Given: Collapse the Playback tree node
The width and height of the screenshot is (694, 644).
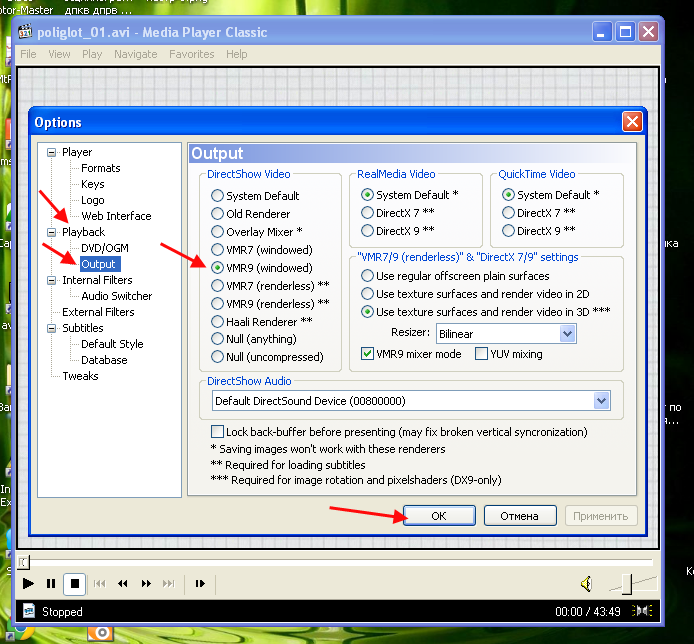Looking at the screenshot, I should [51, 232].
